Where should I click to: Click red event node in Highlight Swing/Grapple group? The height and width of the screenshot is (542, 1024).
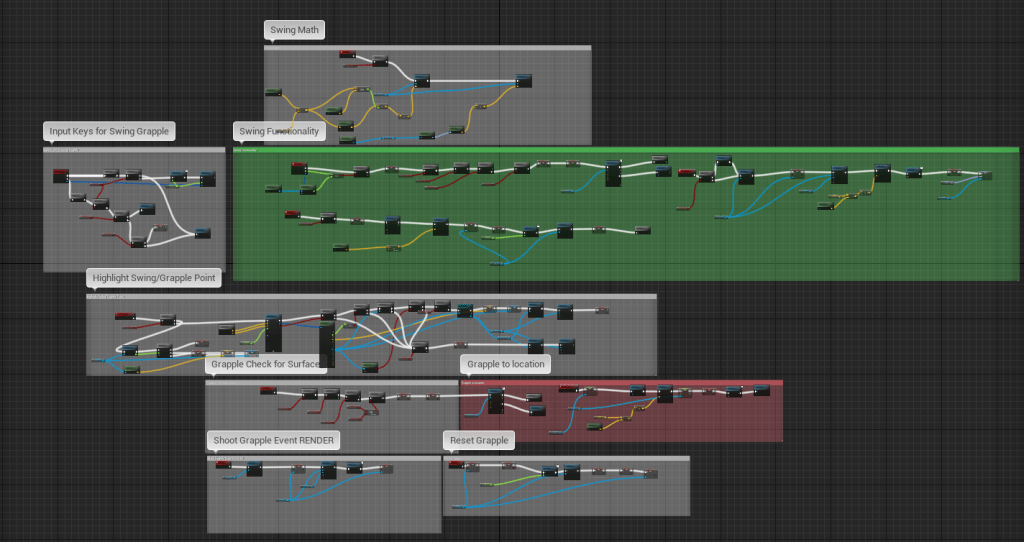click(124, 316)
